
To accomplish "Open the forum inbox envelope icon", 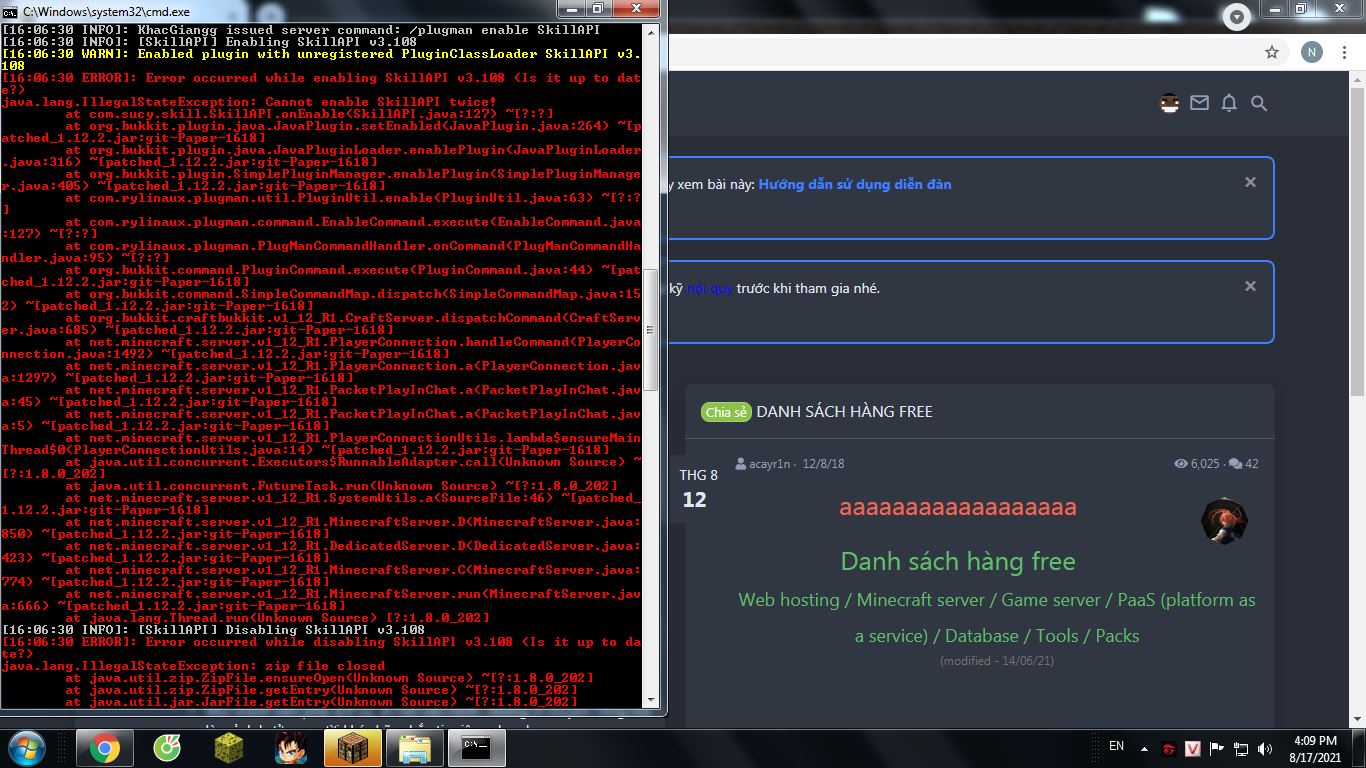I will pyautogui.click(x=1199, y=103).
